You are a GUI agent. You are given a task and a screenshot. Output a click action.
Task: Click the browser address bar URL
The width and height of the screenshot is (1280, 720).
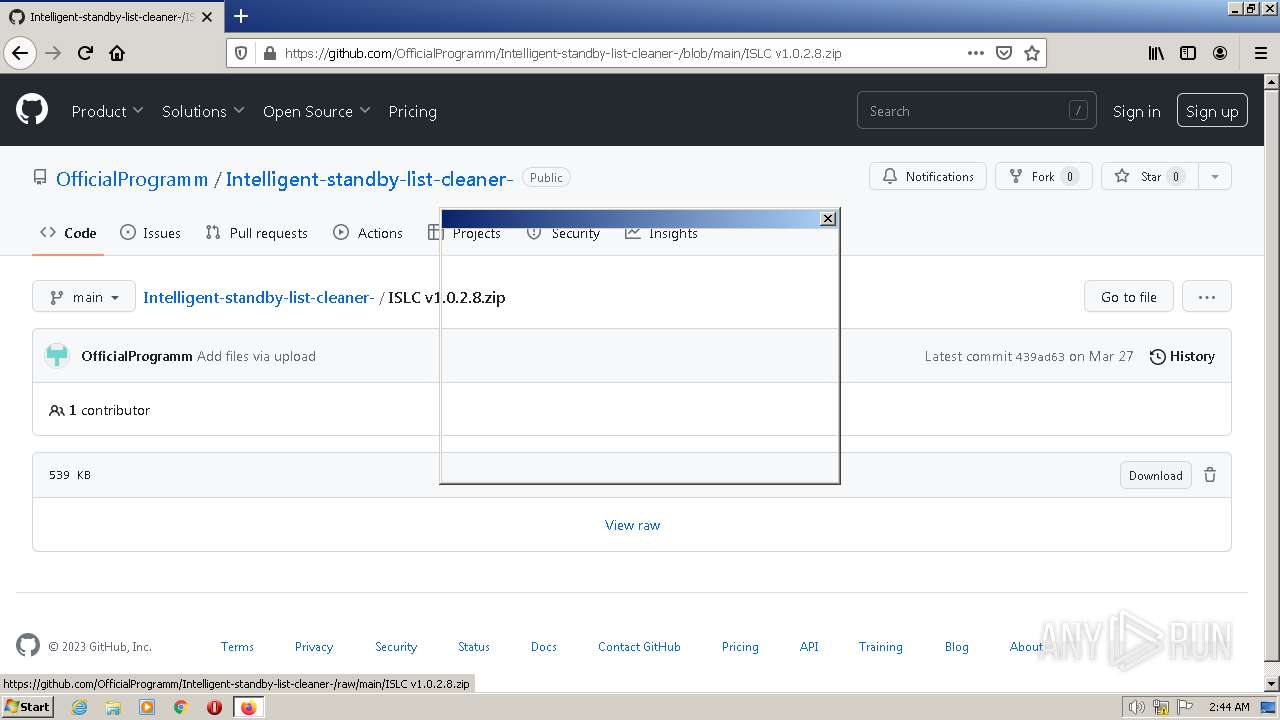[x=563, y=53]
